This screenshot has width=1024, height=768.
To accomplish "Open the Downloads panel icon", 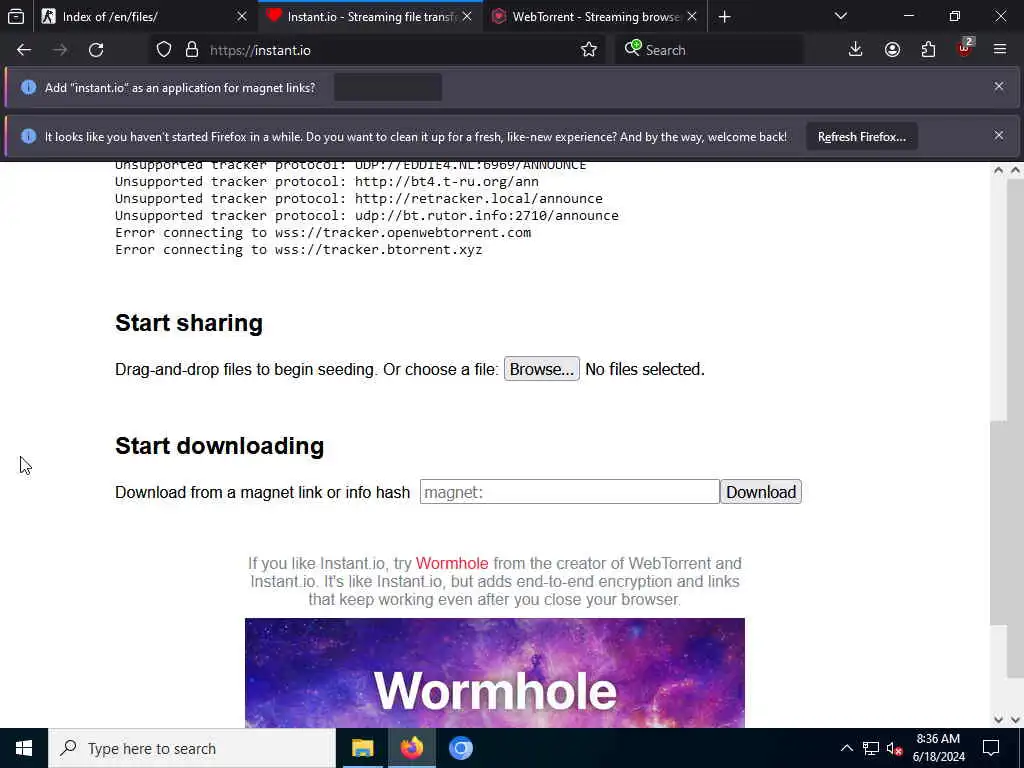I will [855, 50].
